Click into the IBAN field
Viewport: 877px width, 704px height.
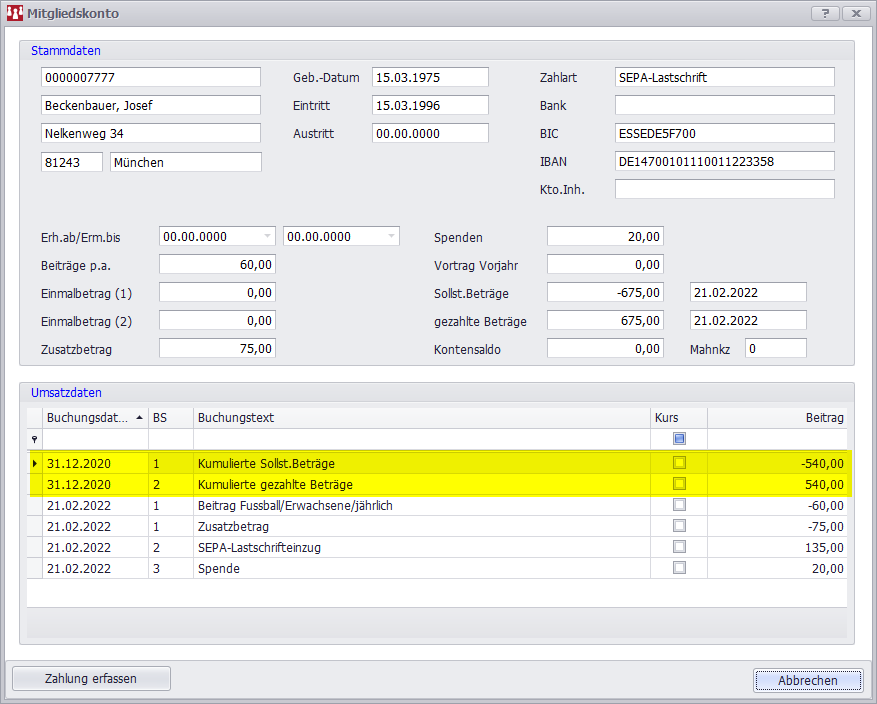724,161
